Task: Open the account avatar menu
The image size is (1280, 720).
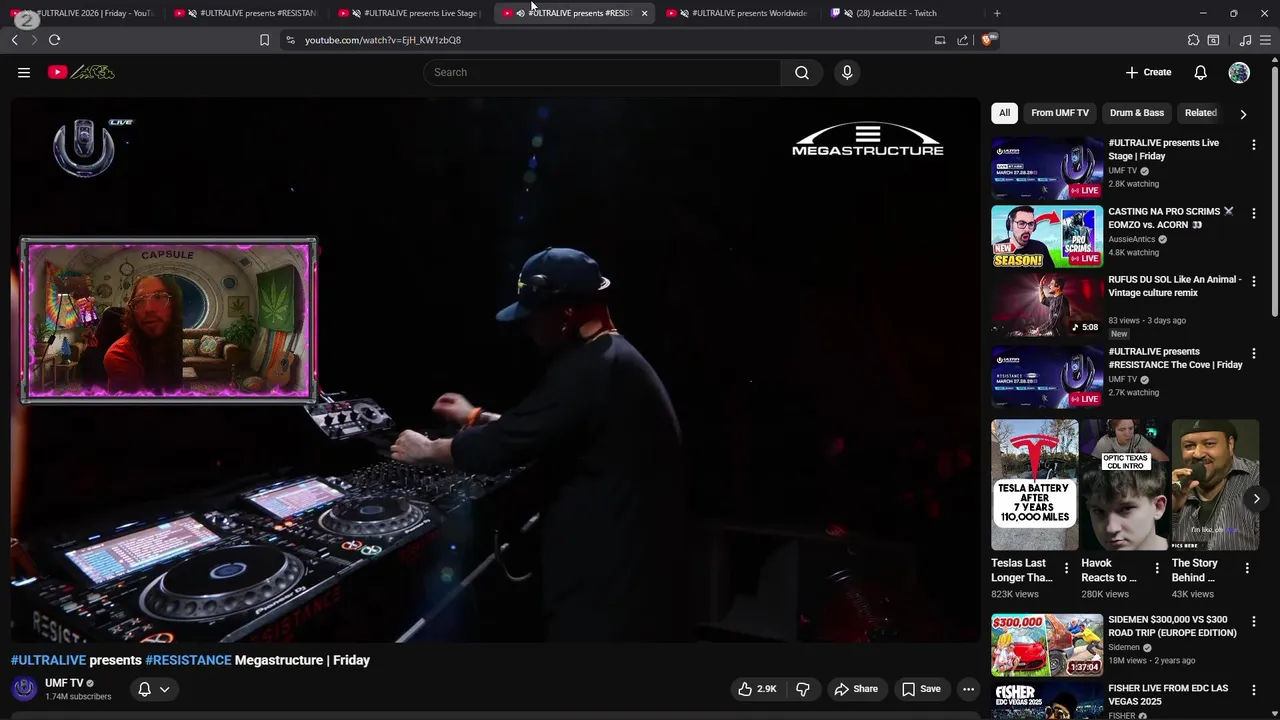Action: tap(1239, 72)
